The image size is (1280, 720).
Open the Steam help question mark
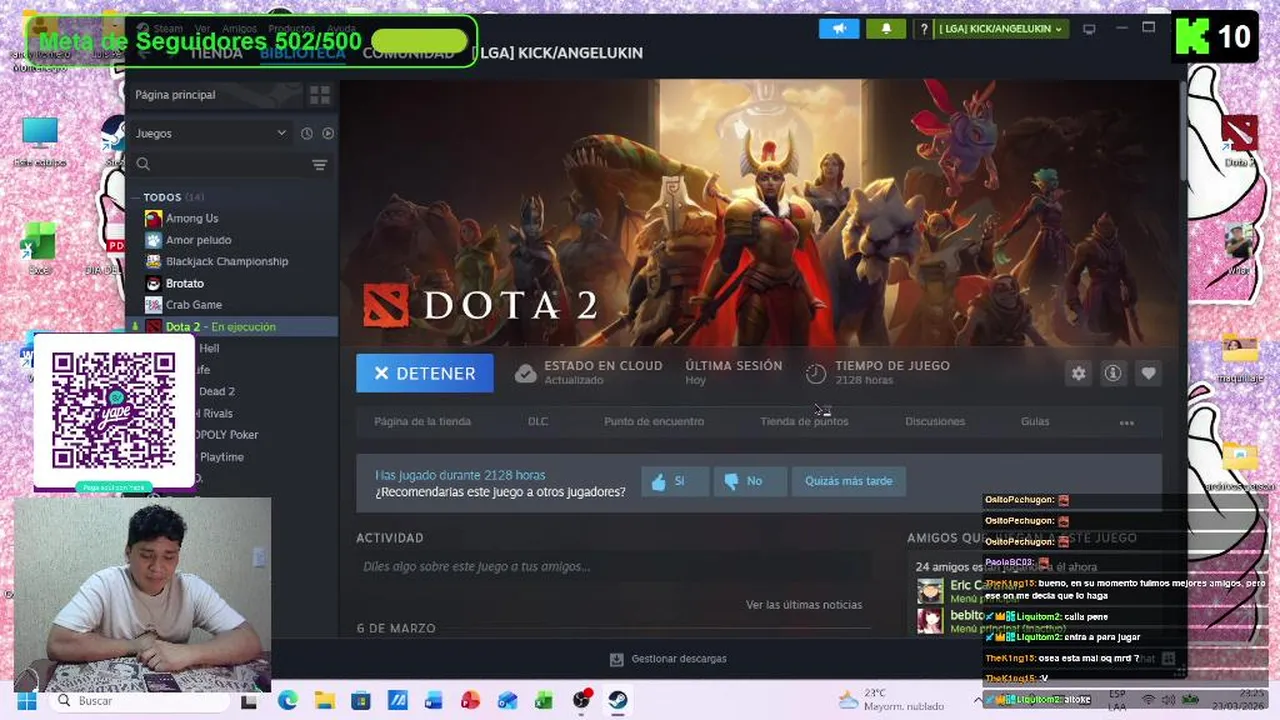[x=924, y=29]
